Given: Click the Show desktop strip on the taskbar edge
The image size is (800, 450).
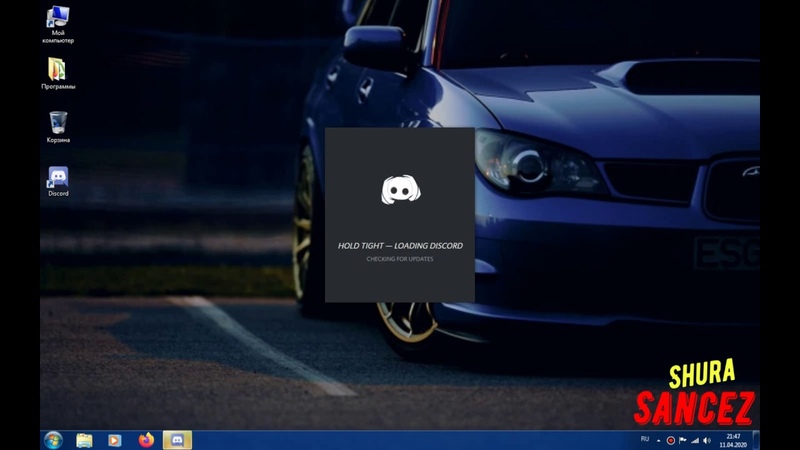Looking at the screenshot, I should (757, 440).
